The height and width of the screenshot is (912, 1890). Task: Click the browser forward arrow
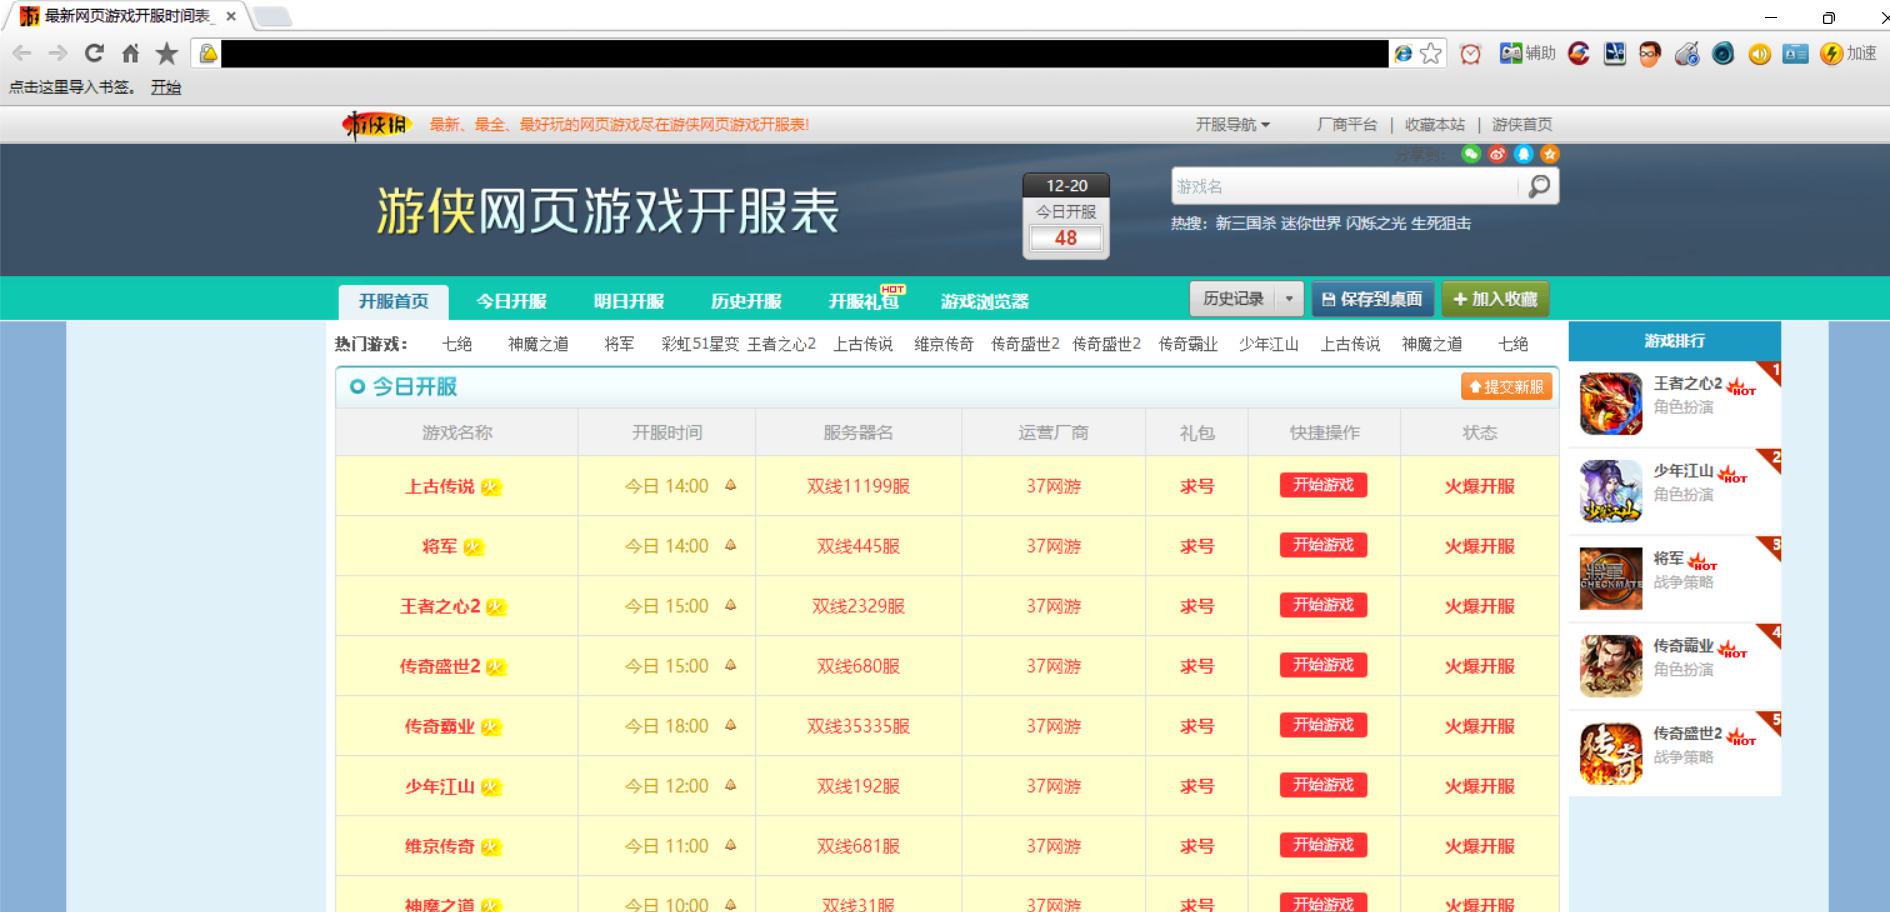58,53
